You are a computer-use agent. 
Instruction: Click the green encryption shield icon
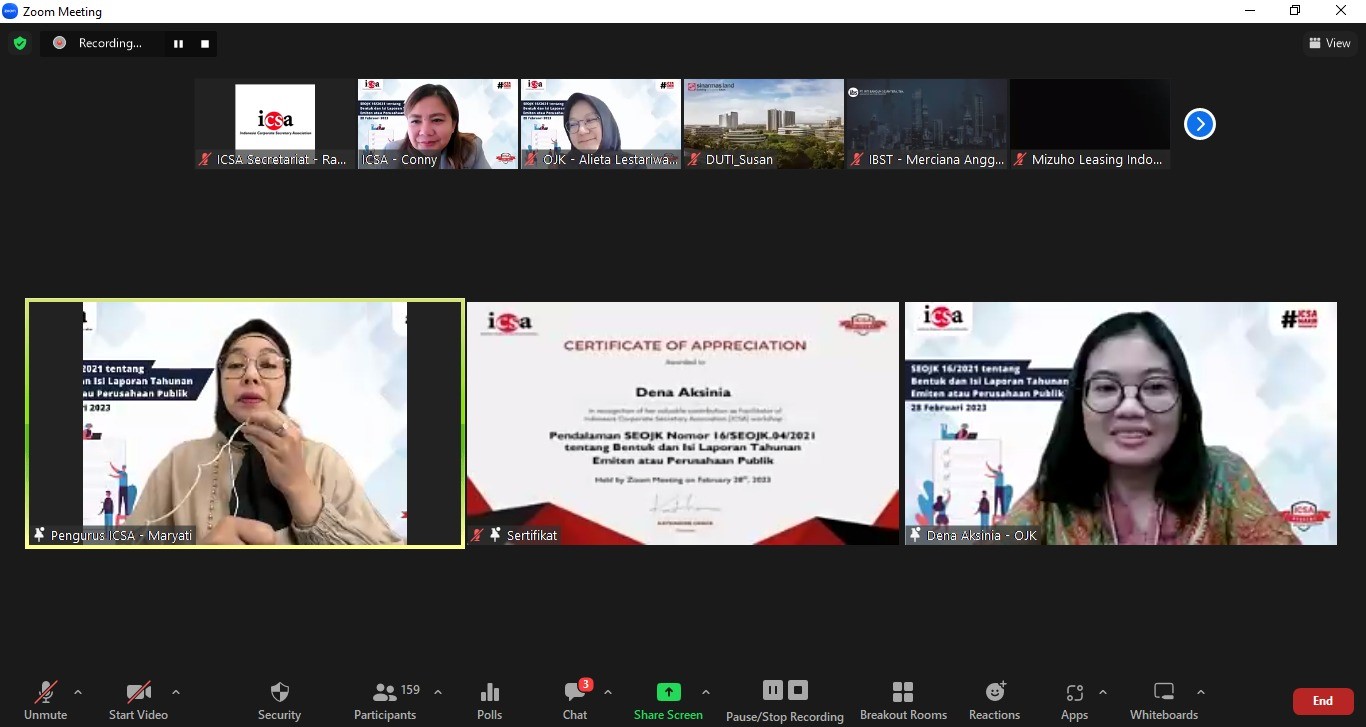pos(19,43)
